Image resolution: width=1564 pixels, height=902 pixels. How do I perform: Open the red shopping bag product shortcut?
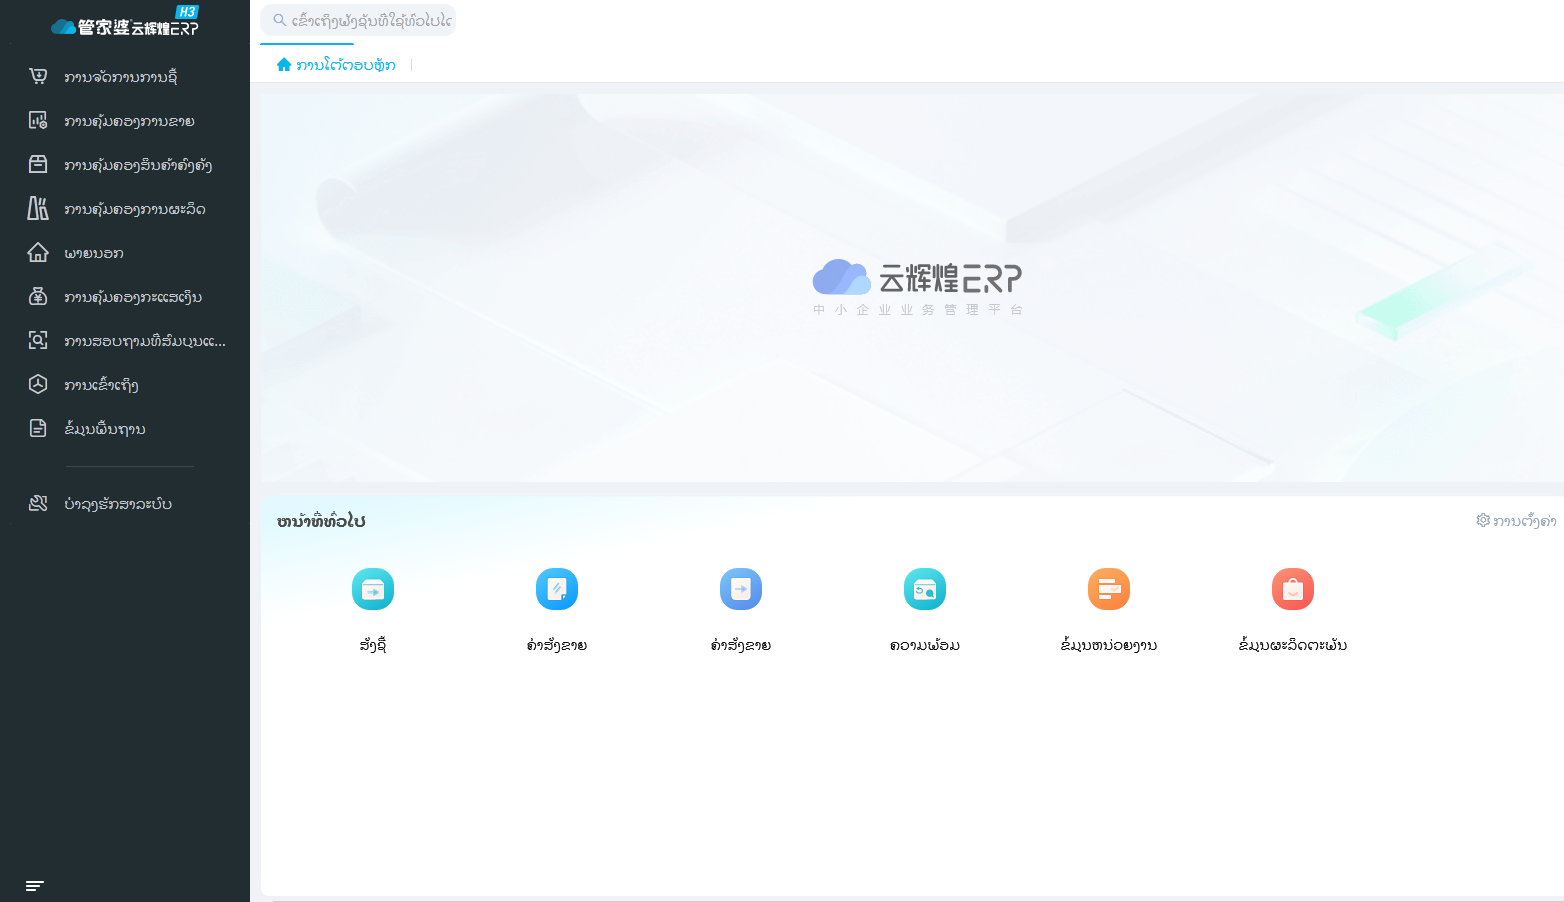click(x=1293, y=589)
